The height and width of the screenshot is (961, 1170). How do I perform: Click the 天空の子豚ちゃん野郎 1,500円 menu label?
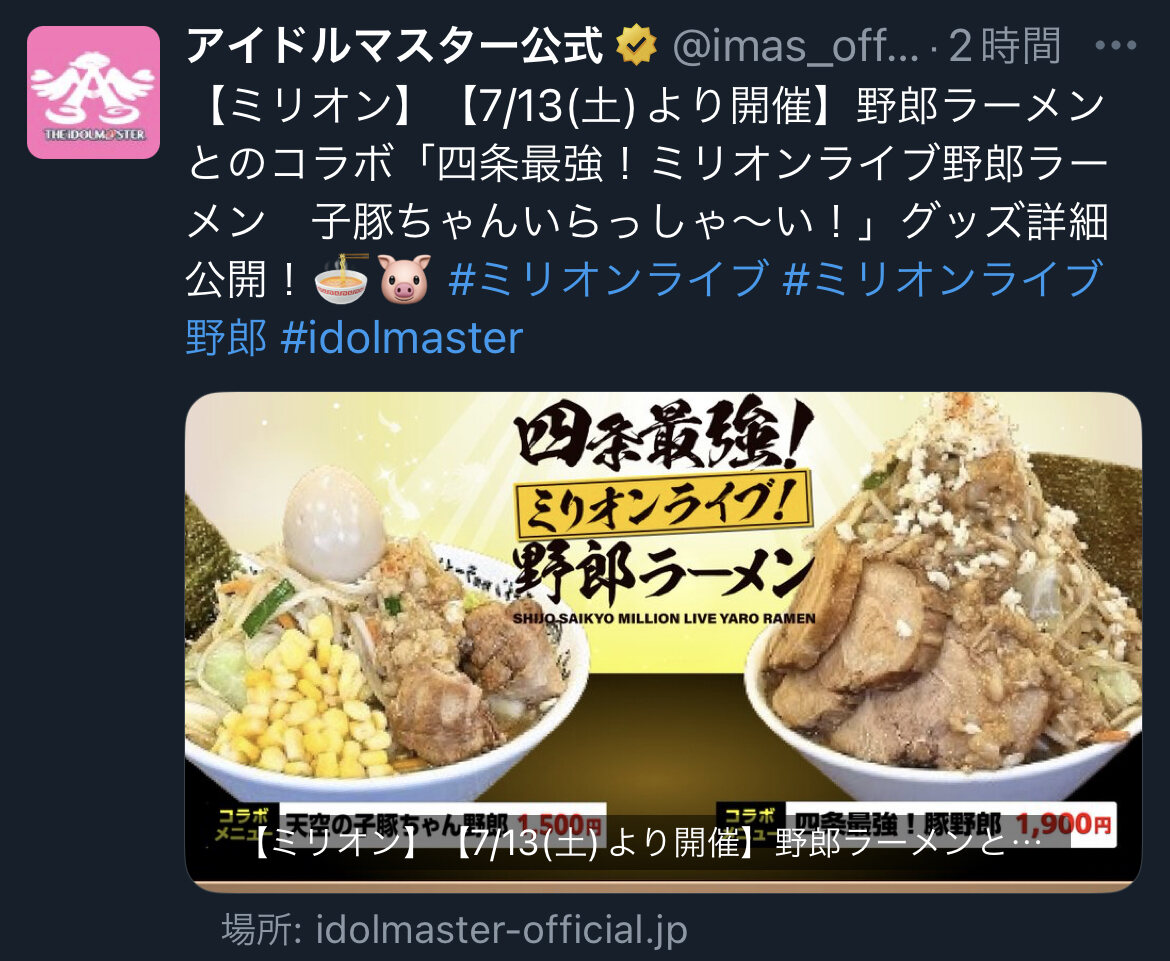tap(409, 824)
